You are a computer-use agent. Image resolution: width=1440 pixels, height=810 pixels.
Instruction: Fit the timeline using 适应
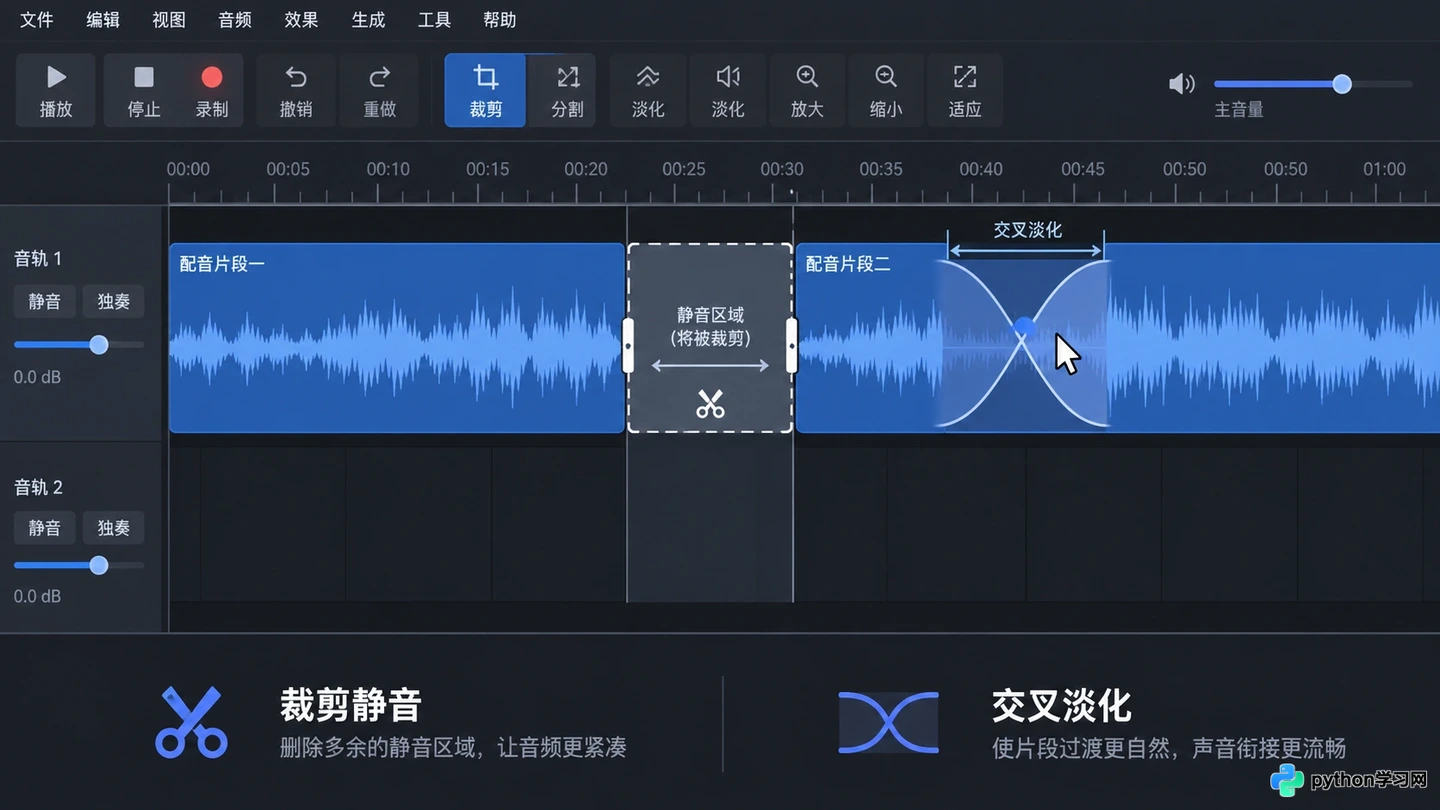click(x=965, y=90)
